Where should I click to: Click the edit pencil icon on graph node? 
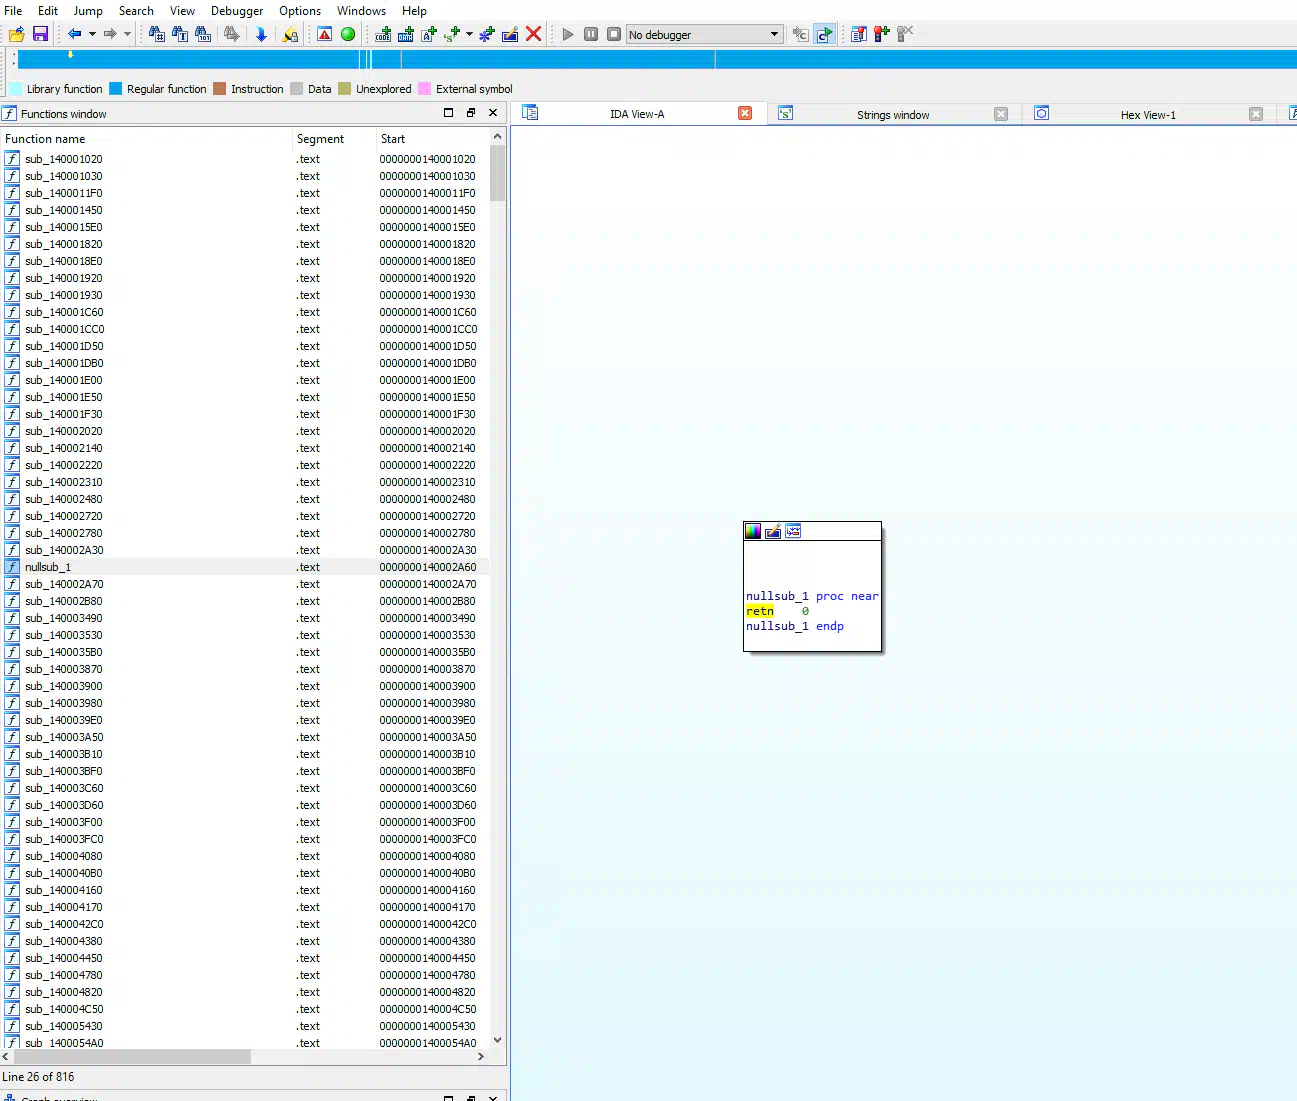click(x=773, y=531)
